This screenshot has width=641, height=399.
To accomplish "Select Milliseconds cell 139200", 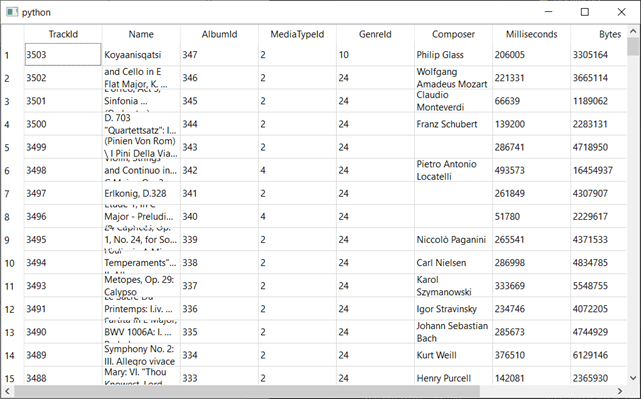I will coord(531,124).
